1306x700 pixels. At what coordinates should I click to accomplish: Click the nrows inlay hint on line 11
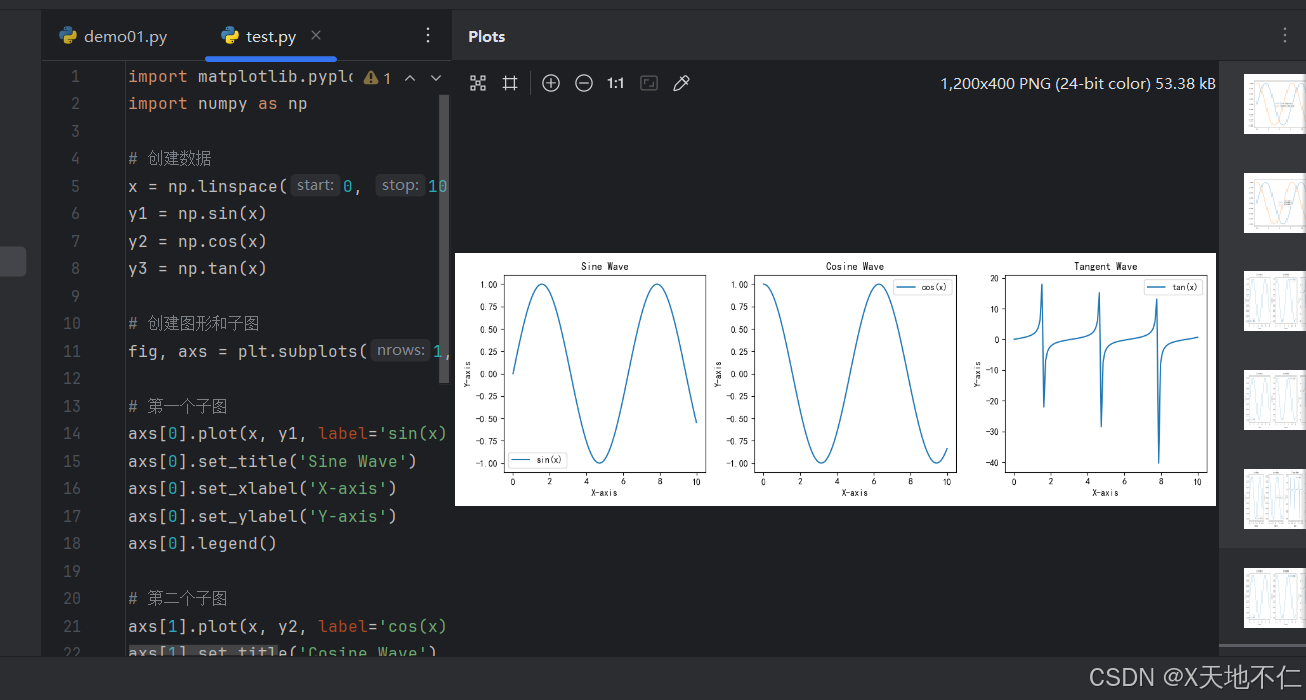pyautogui.click(x=400, y=351)
